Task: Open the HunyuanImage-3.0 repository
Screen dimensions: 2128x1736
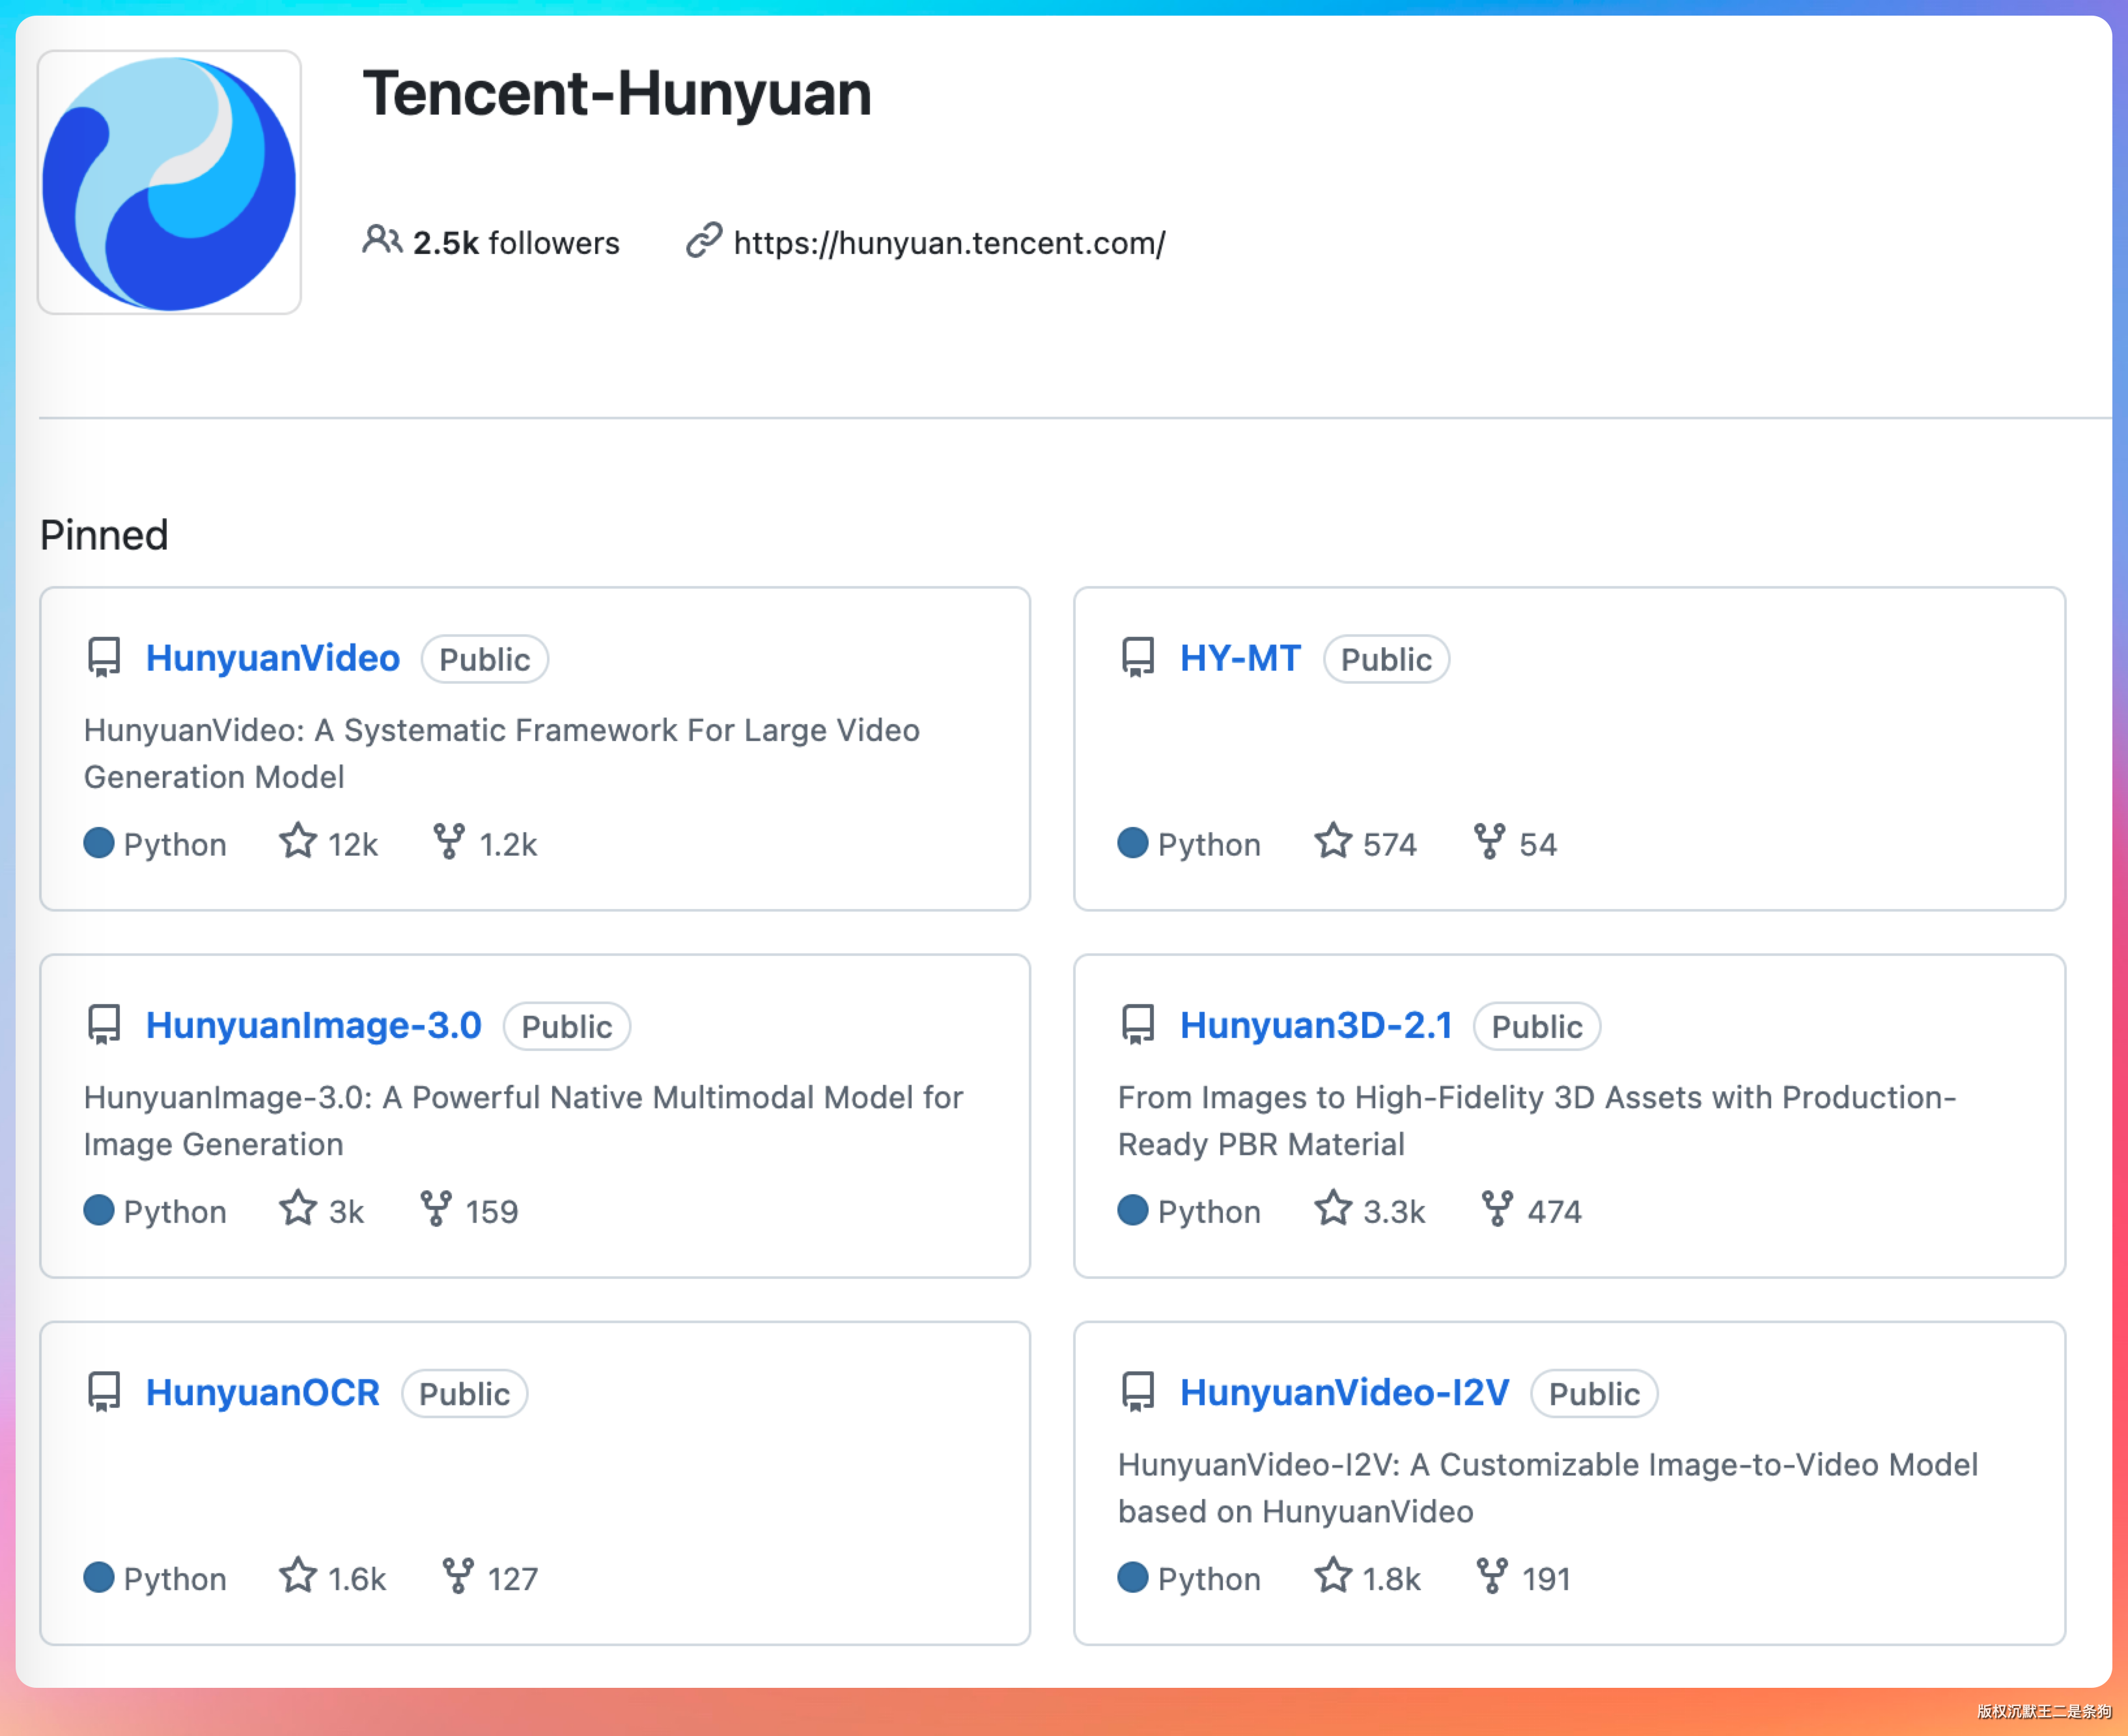Action: (313, 1025)
